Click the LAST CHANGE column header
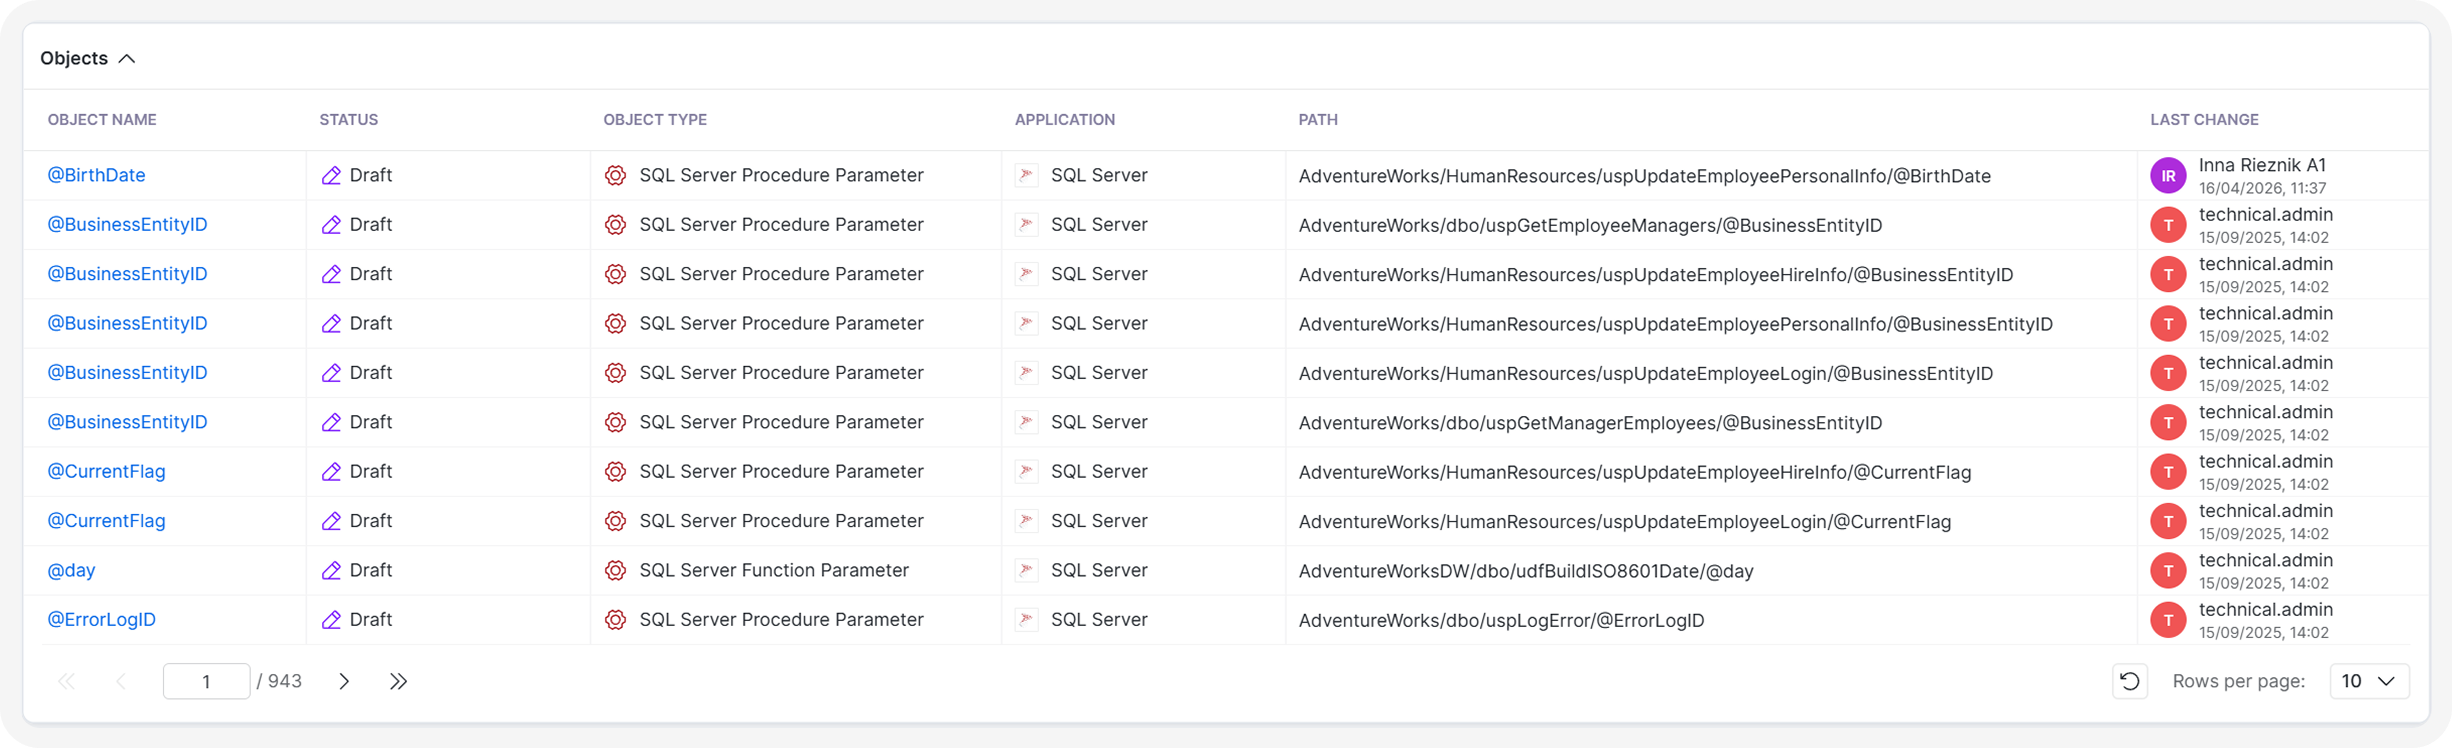This screenshot has width=2452, height=748. click(x=2204, y=120)
